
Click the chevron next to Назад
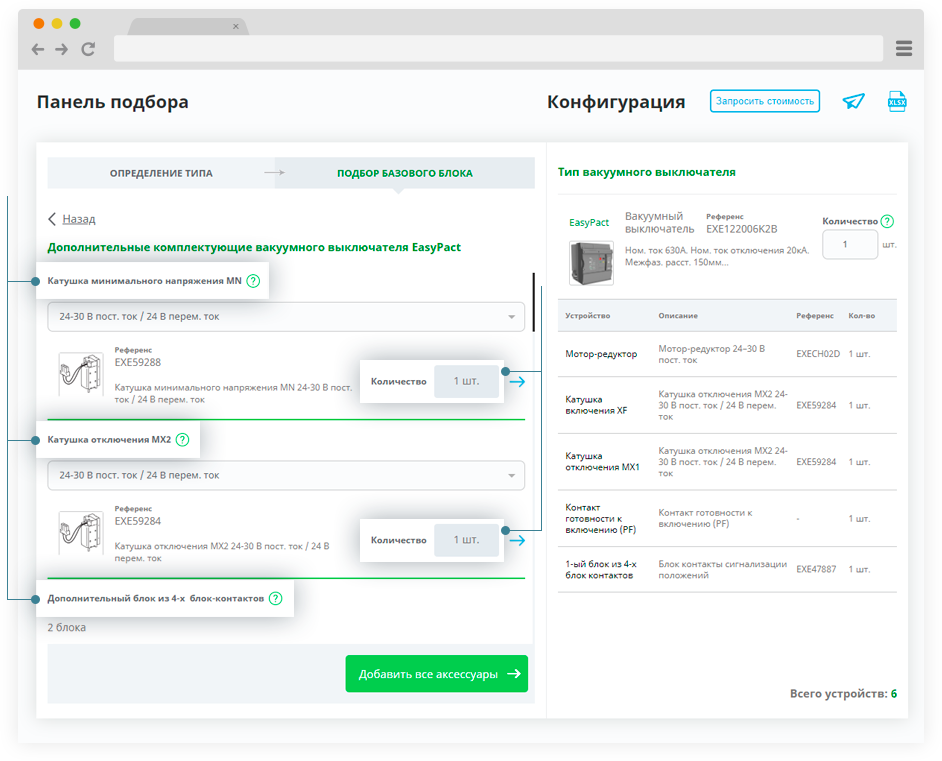tap(52, 219)
